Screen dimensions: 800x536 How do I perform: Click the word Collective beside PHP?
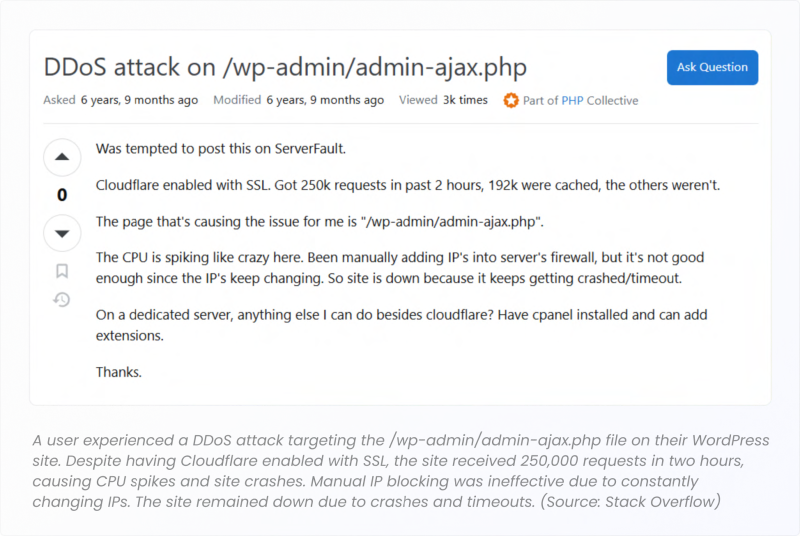612,100
